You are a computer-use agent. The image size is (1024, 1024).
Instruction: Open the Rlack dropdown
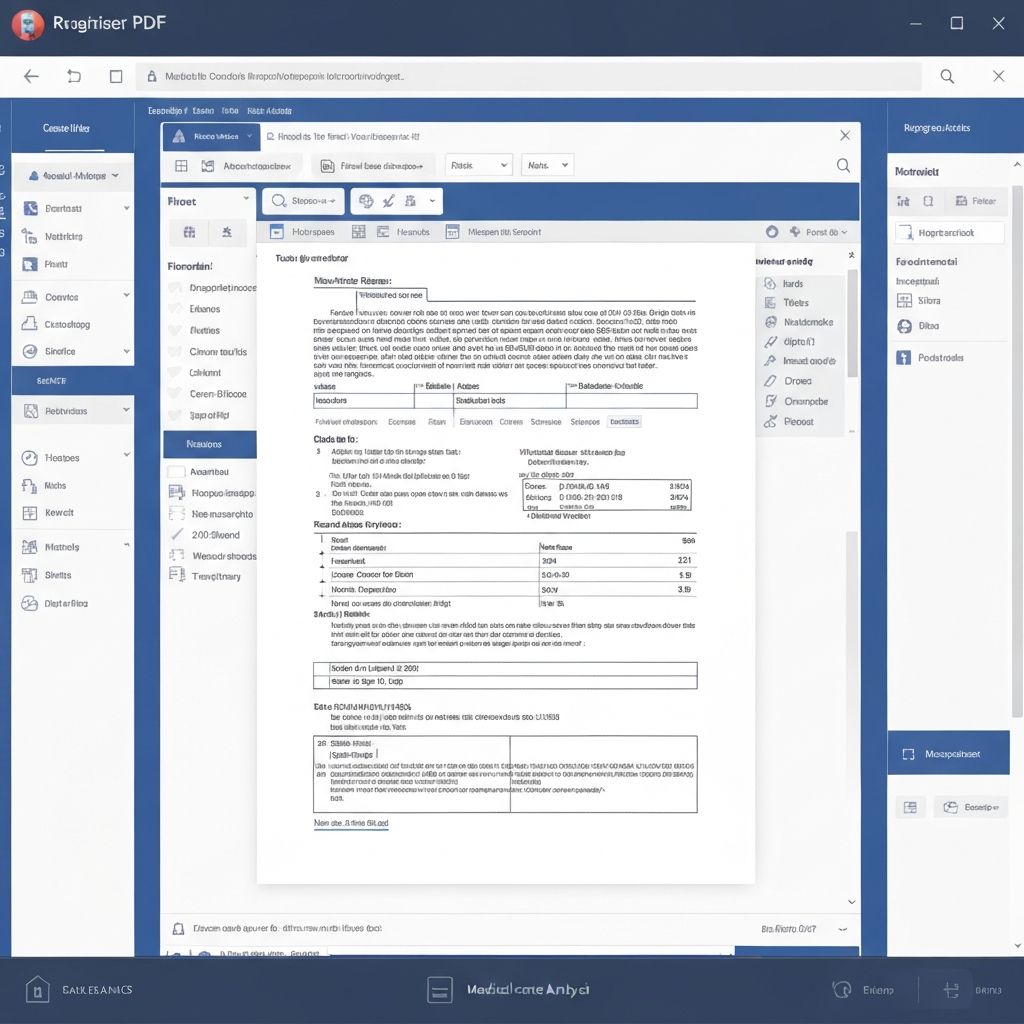point(479,165)
